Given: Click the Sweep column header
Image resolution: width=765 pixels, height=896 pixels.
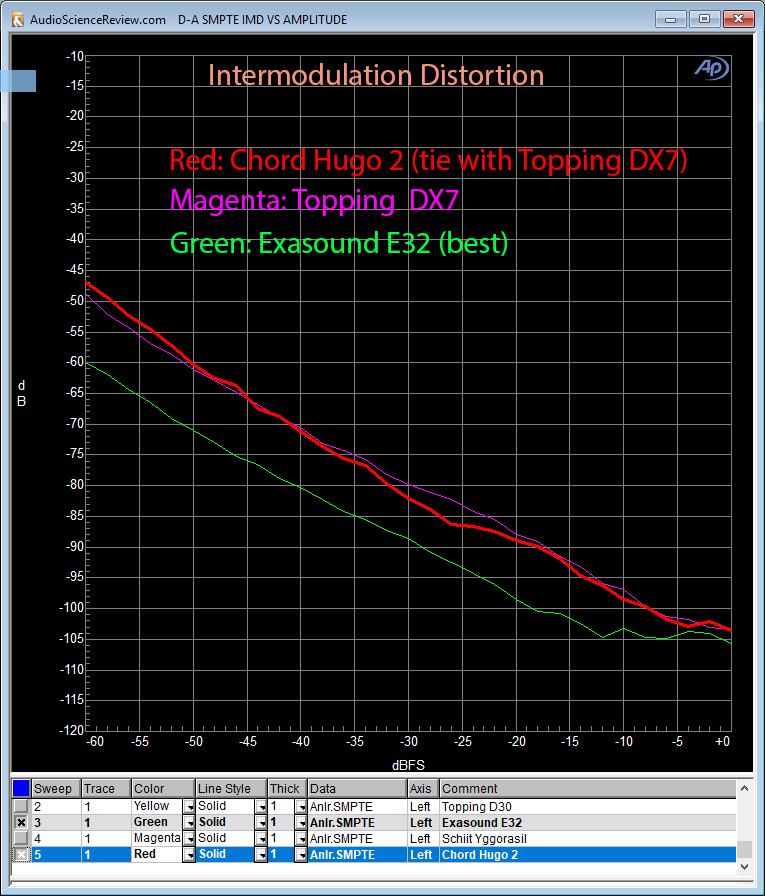Looking at the screenshot, I should coord(57,789).
